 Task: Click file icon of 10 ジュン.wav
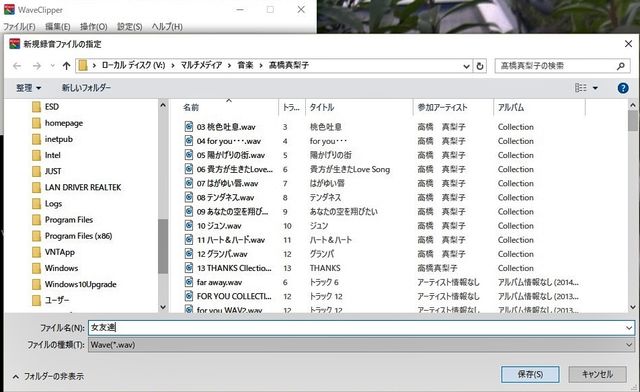189,225
